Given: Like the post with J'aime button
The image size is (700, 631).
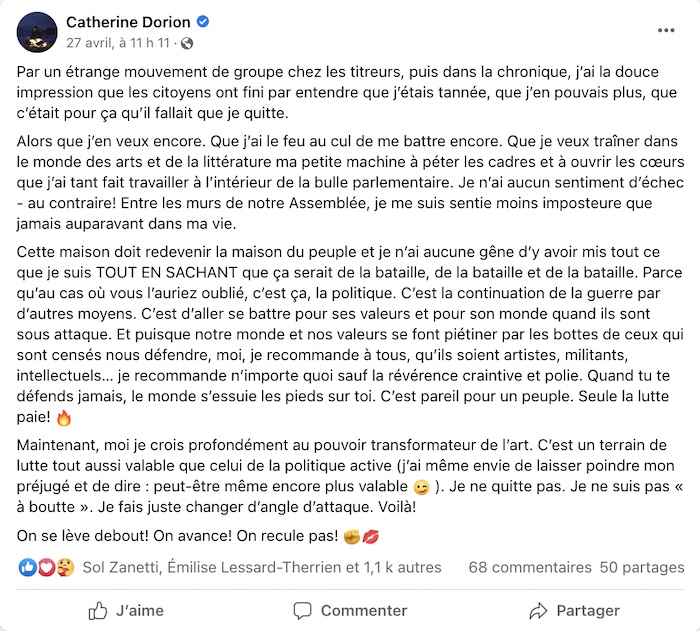Looking at the screenshot, I should pos(126,610).
